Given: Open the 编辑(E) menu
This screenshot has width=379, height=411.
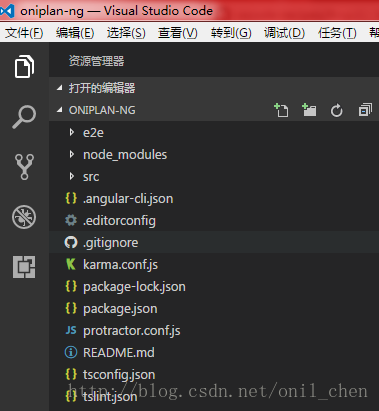Looking at the screenshot, I should click(x=75, y=33).
